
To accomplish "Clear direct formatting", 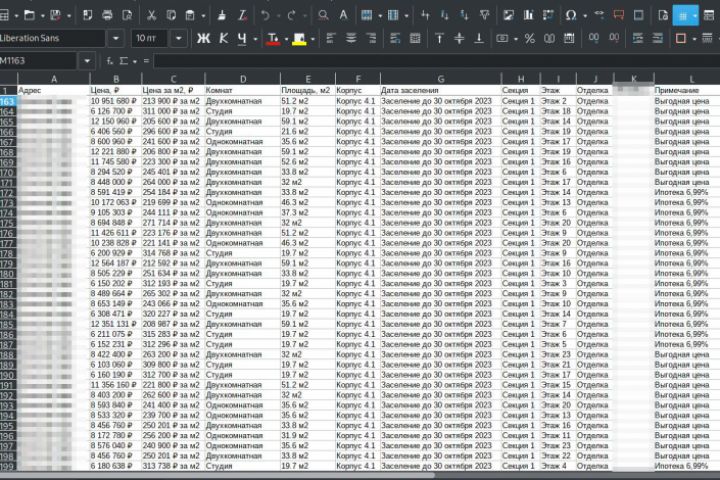I will [242, 15].
